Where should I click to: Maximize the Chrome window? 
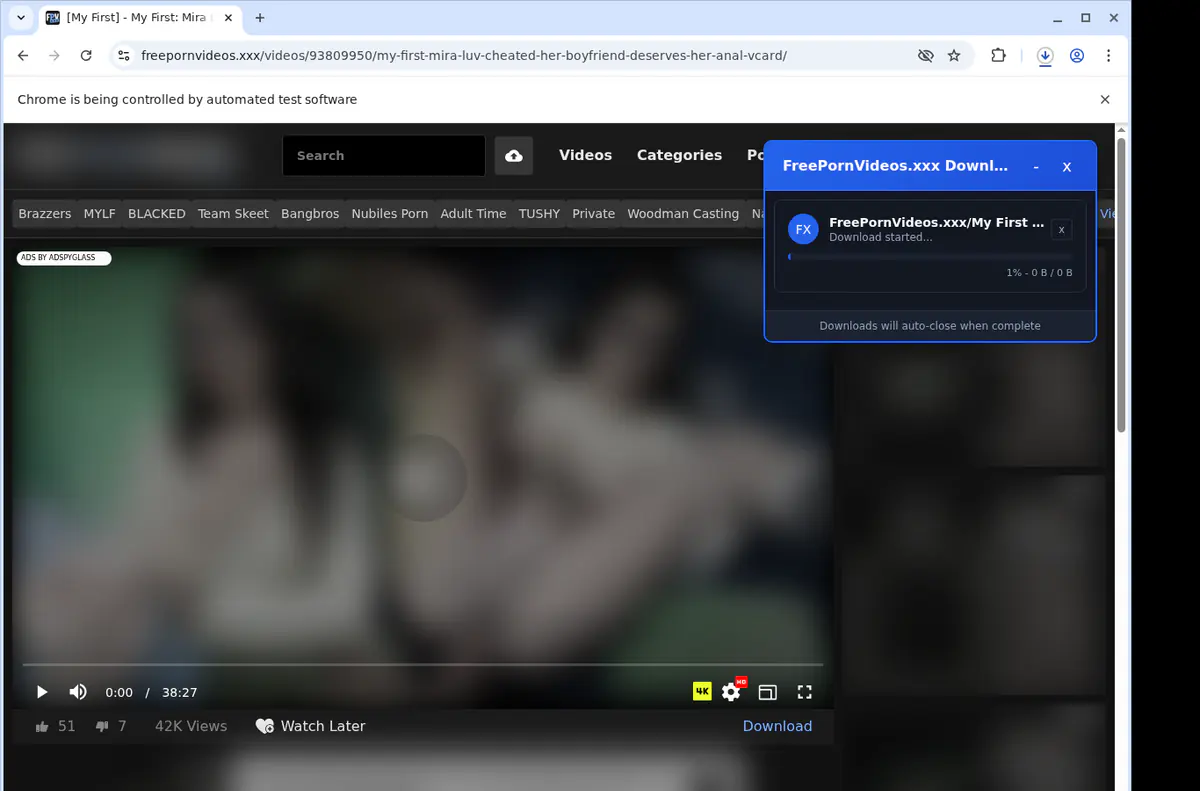pyautogui.click(x=1086, y=18)
